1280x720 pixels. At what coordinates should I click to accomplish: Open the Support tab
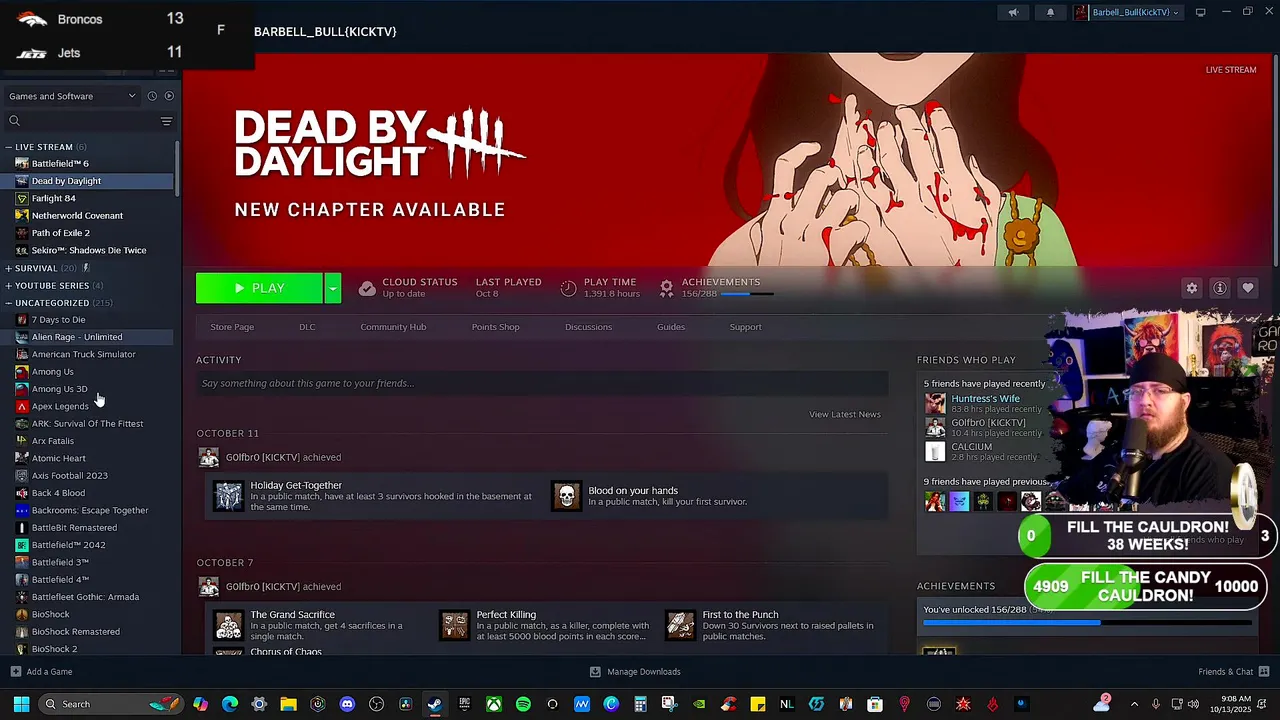(745, 327)
